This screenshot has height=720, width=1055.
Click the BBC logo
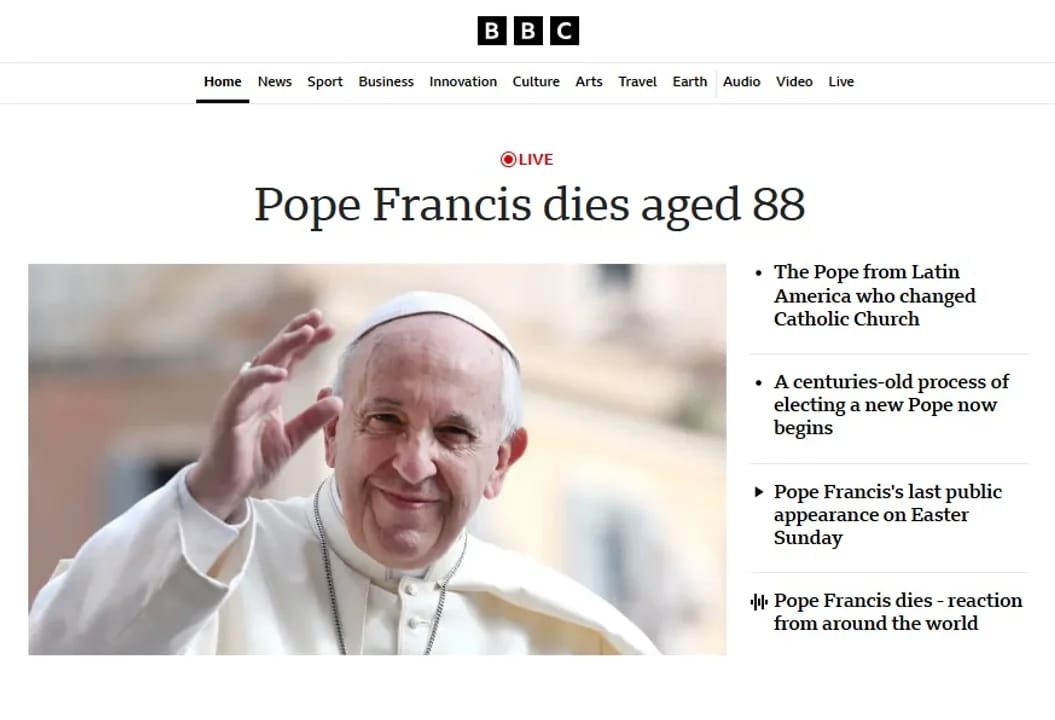pos(528,31)
